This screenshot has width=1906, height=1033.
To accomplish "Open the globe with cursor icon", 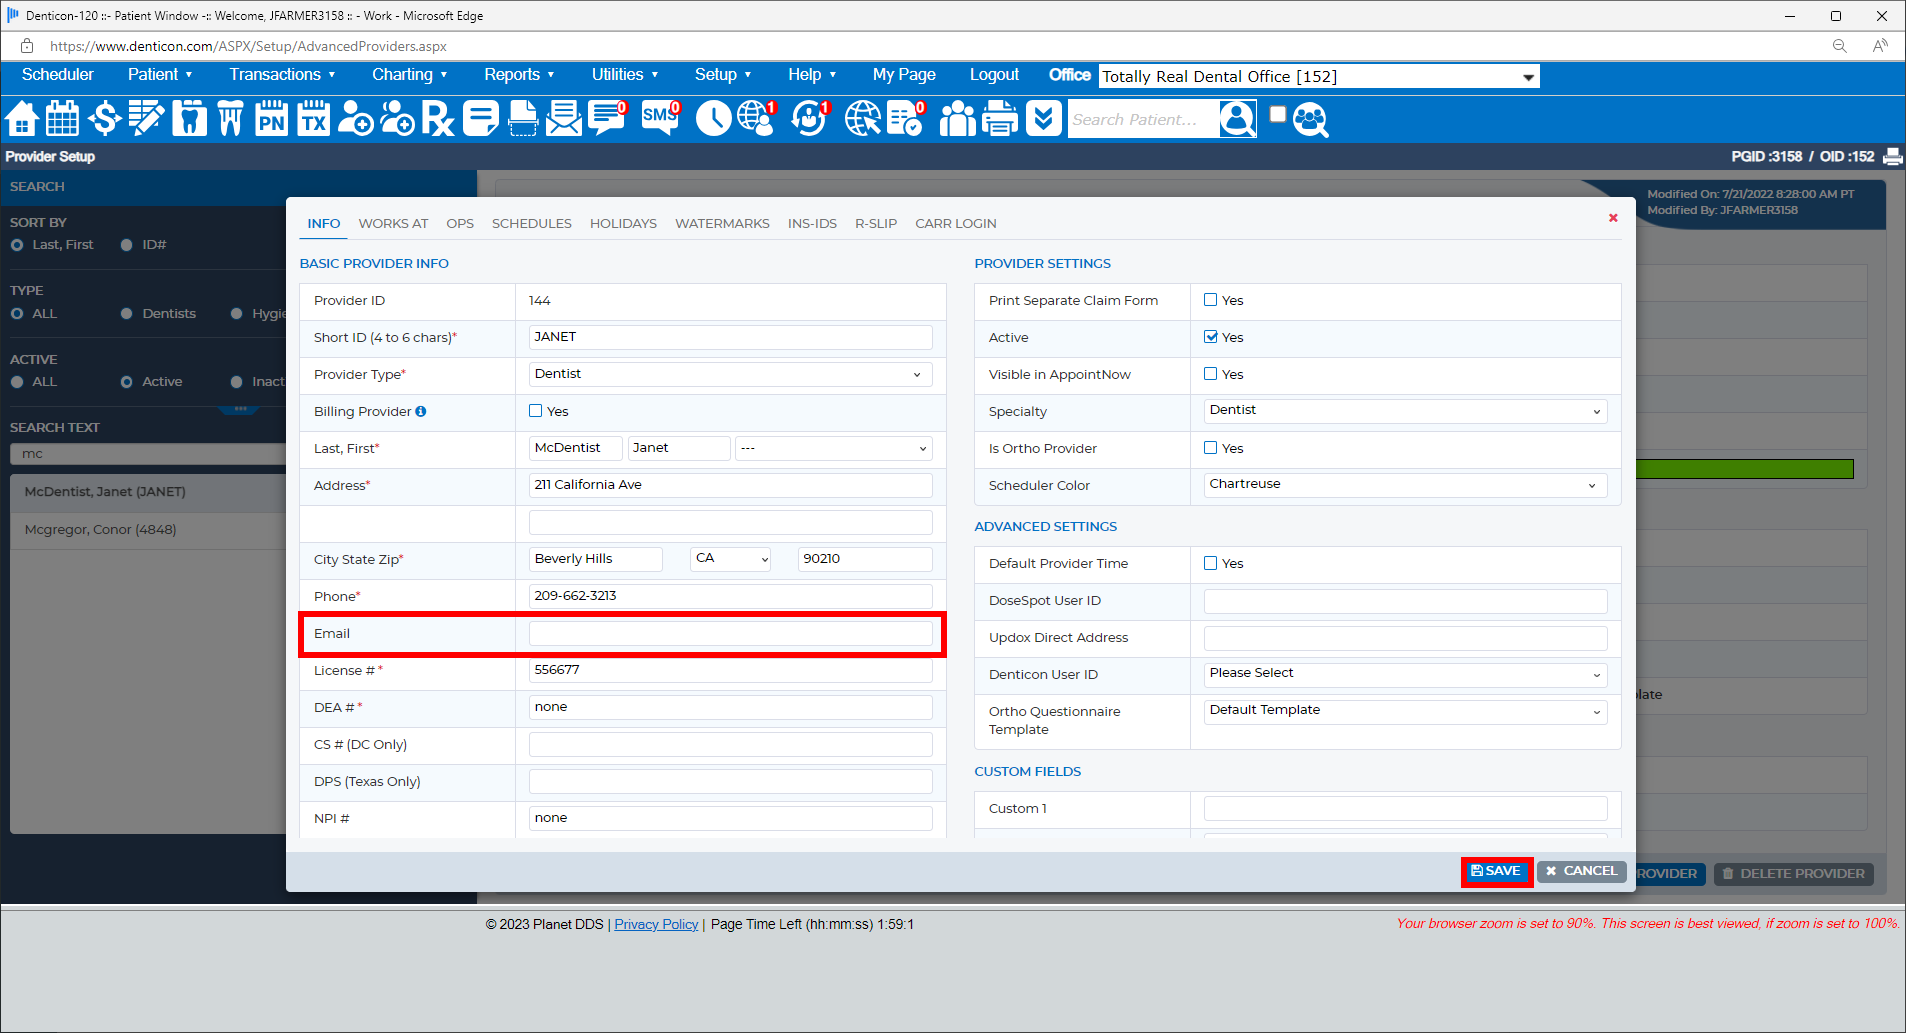I will pos(862,119).
